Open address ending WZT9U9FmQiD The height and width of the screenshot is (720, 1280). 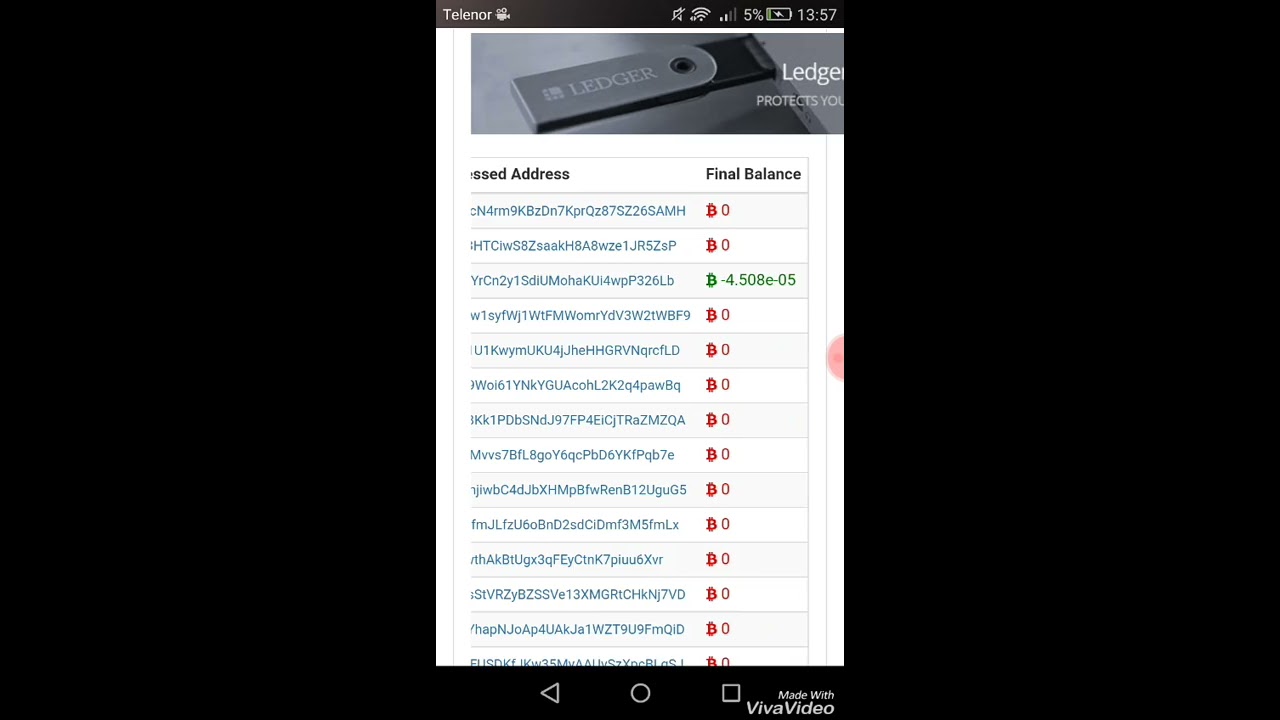(577, 630)
